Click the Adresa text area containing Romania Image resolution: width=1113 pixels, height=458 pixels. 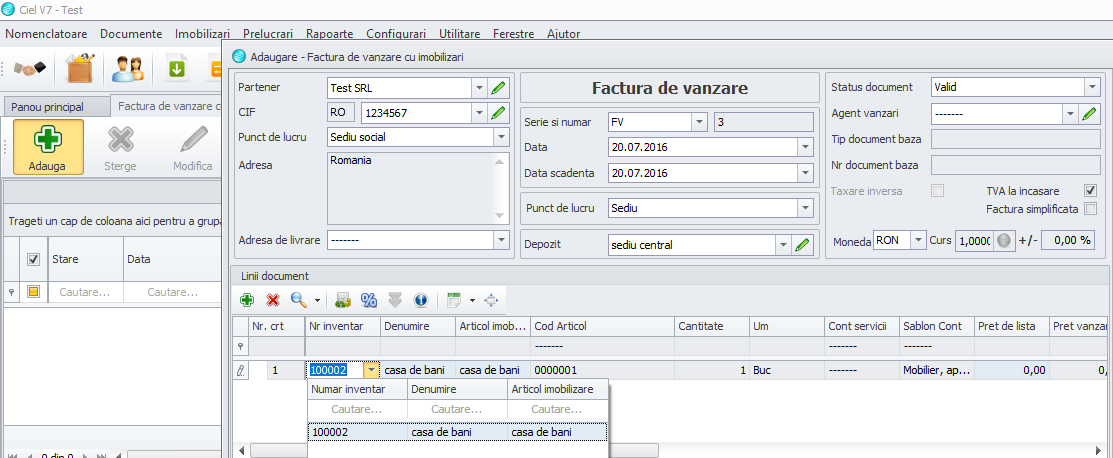(x=419, y=188)
